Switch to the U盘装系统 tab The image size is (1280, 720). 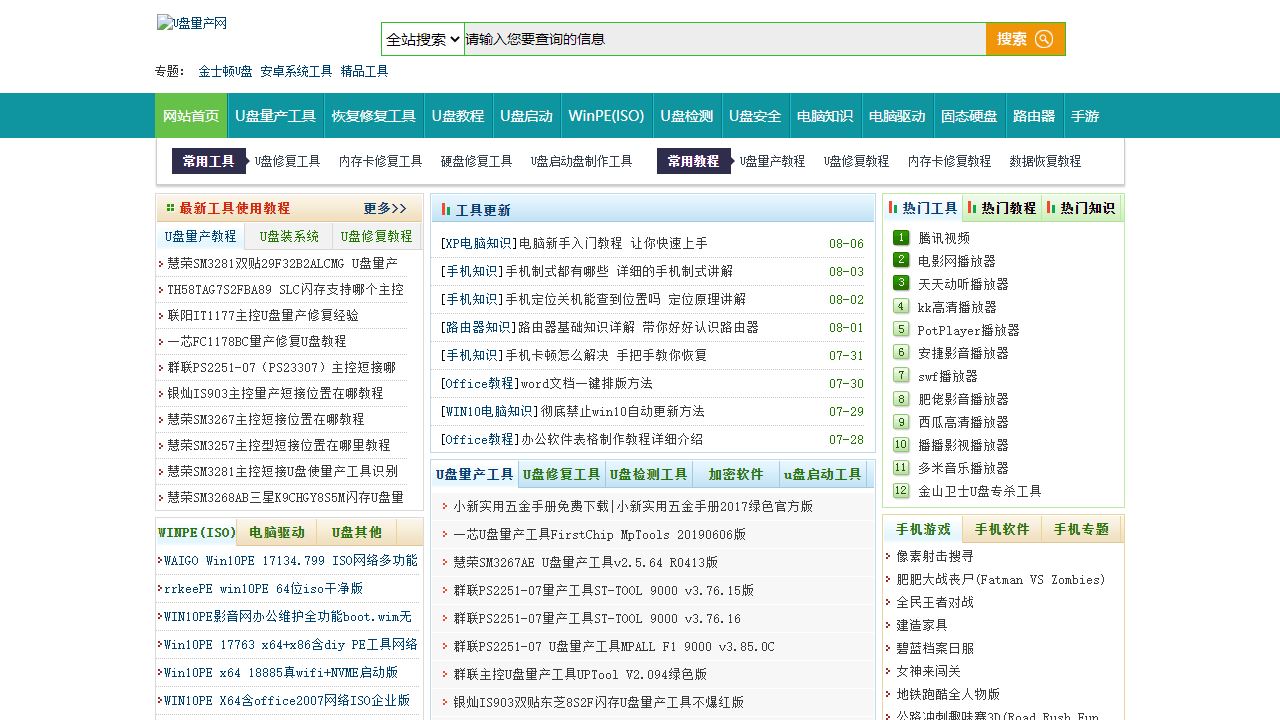(289, 237)
